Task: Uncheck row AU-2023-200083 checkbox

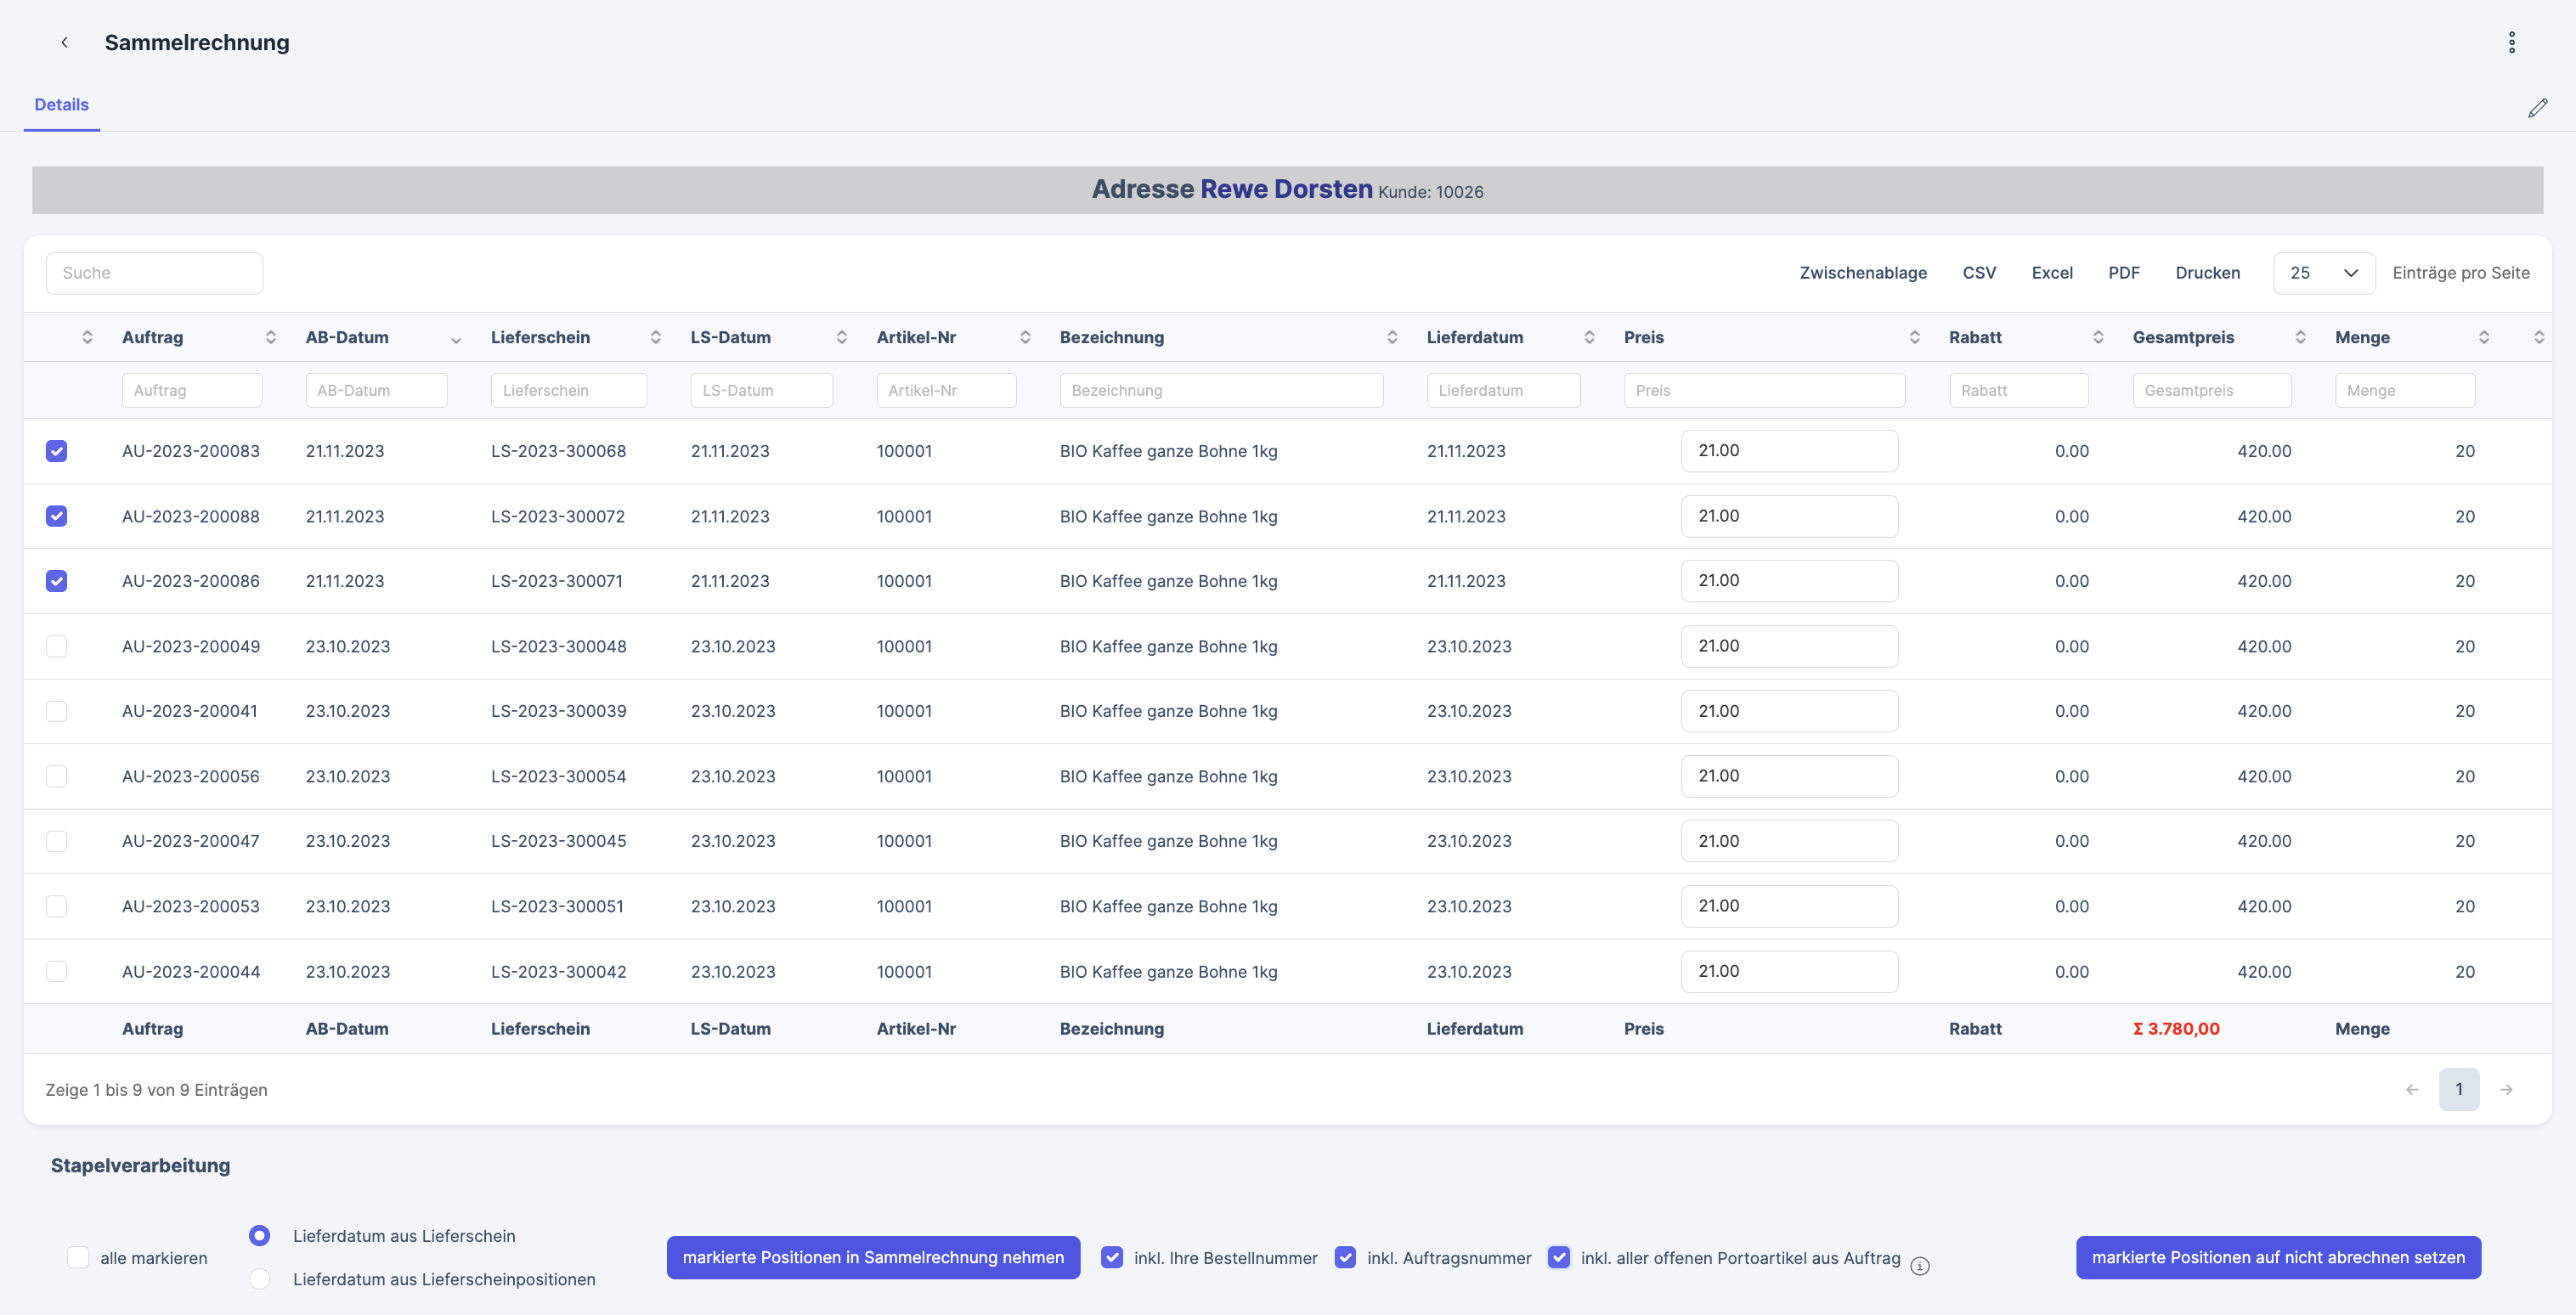Action: click(x=57, y=451)
